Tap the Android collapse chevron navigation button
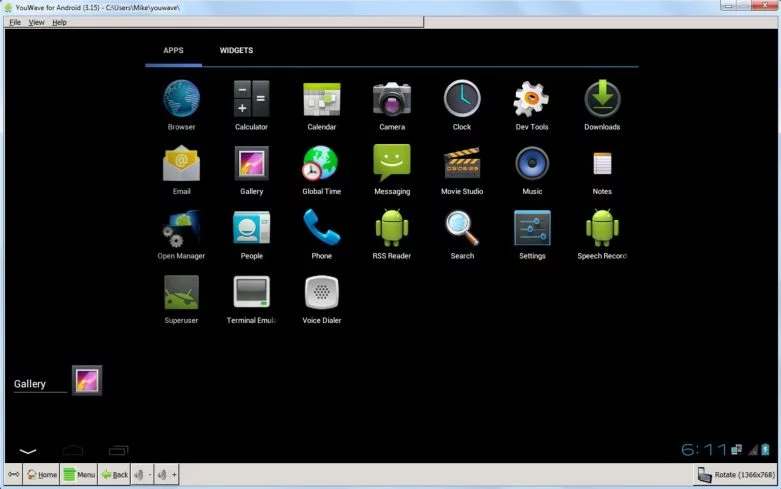Image resolution: width=781 pixels, height=489 pixels. pos(28,451)
